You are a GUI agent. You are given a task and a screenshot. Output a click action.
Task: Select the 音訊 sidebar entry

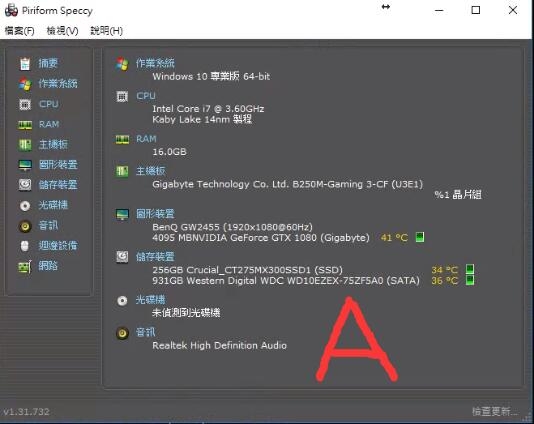48,225
